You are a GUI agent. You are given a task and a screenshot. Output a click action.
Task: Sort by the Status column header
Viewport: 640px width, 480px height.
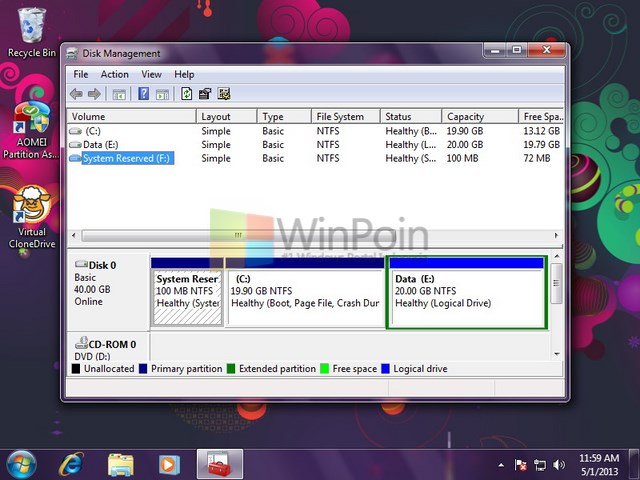click(411, 116)
